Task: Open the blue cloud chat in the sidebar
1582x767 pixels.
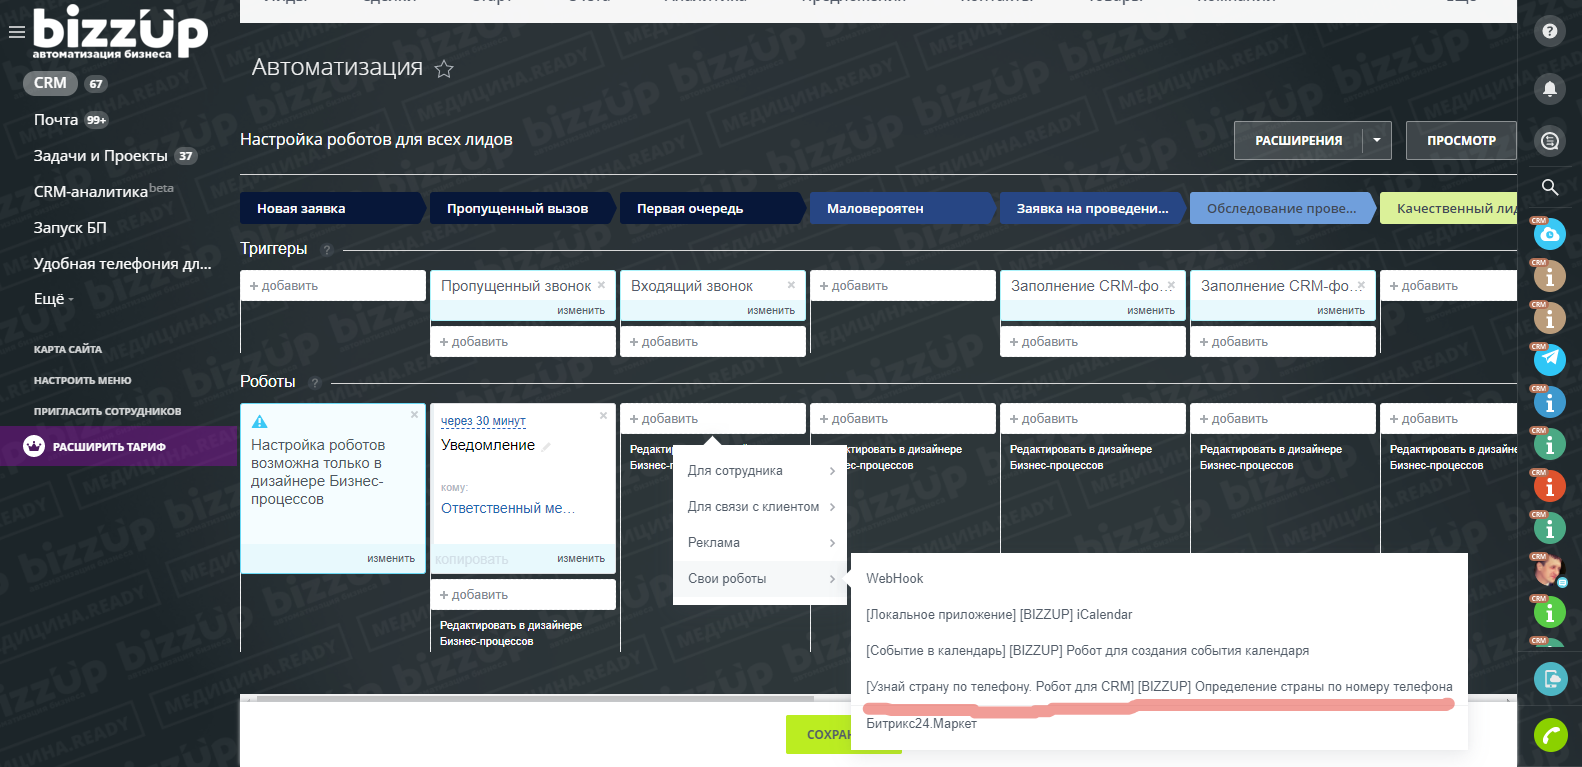Action: pyautogui.click(x=1549, y=234)
